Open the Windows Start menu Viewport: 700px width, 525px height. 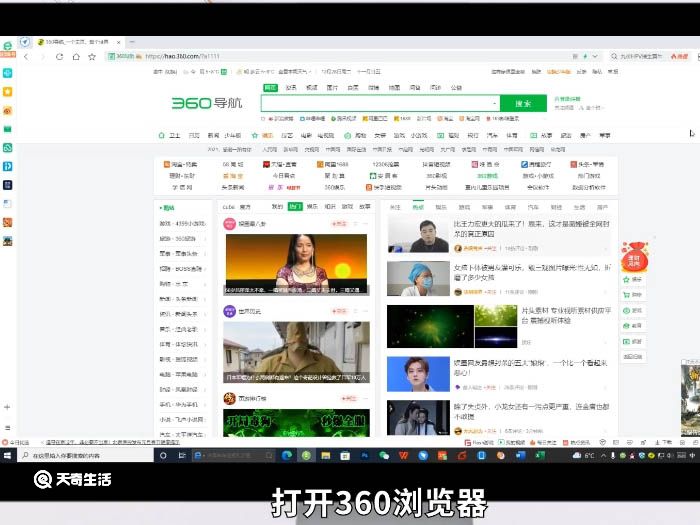(8, 455)
